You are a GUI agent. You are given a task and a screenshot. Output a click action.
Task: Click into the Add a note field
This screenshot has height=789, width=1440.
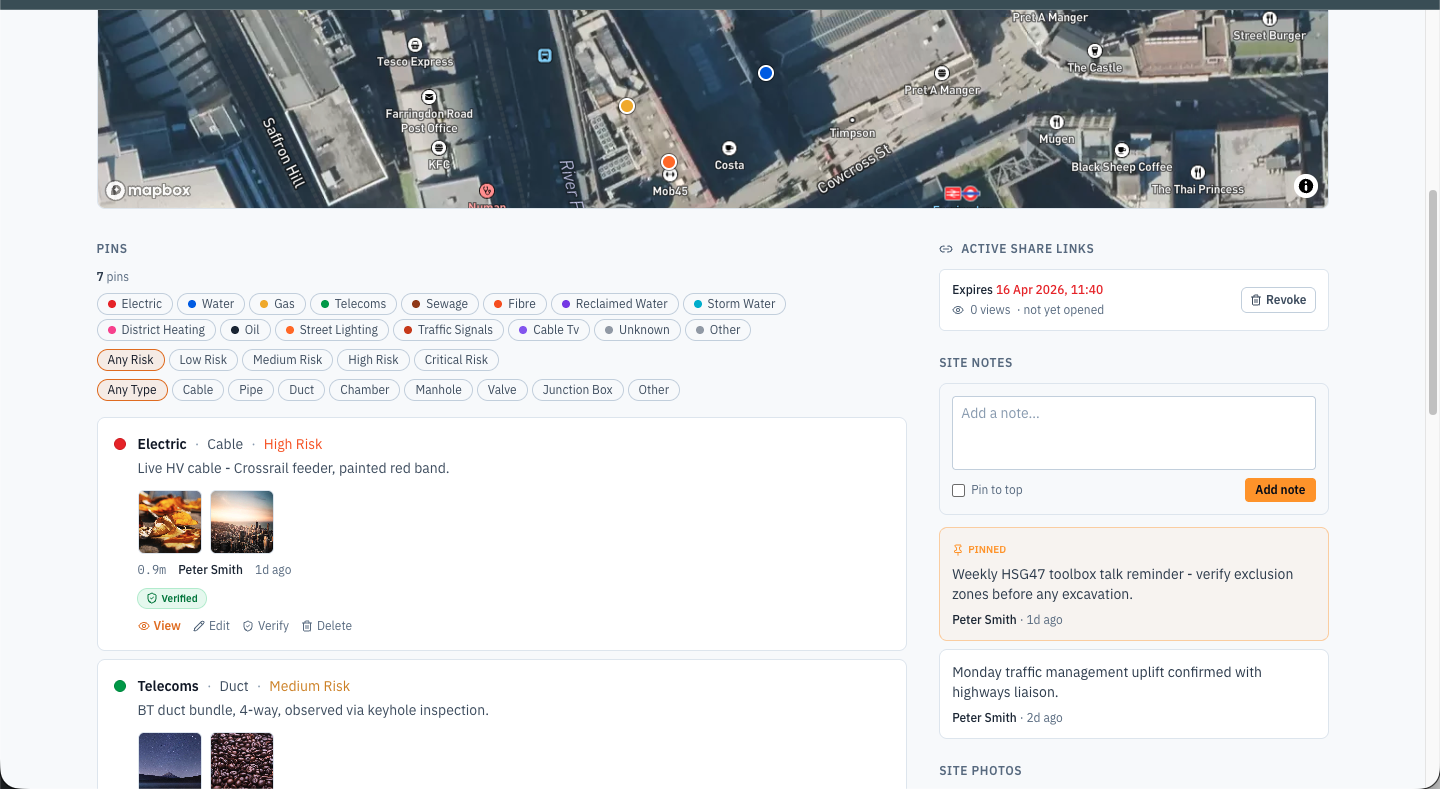click(x=1133, y=430)
